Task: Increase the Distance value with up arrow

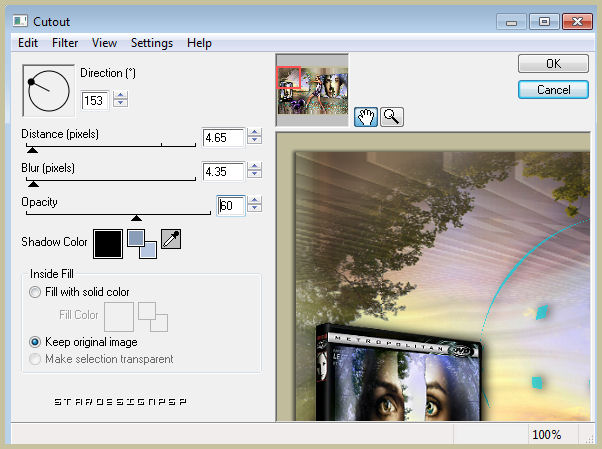Action: tap(254, 132)
